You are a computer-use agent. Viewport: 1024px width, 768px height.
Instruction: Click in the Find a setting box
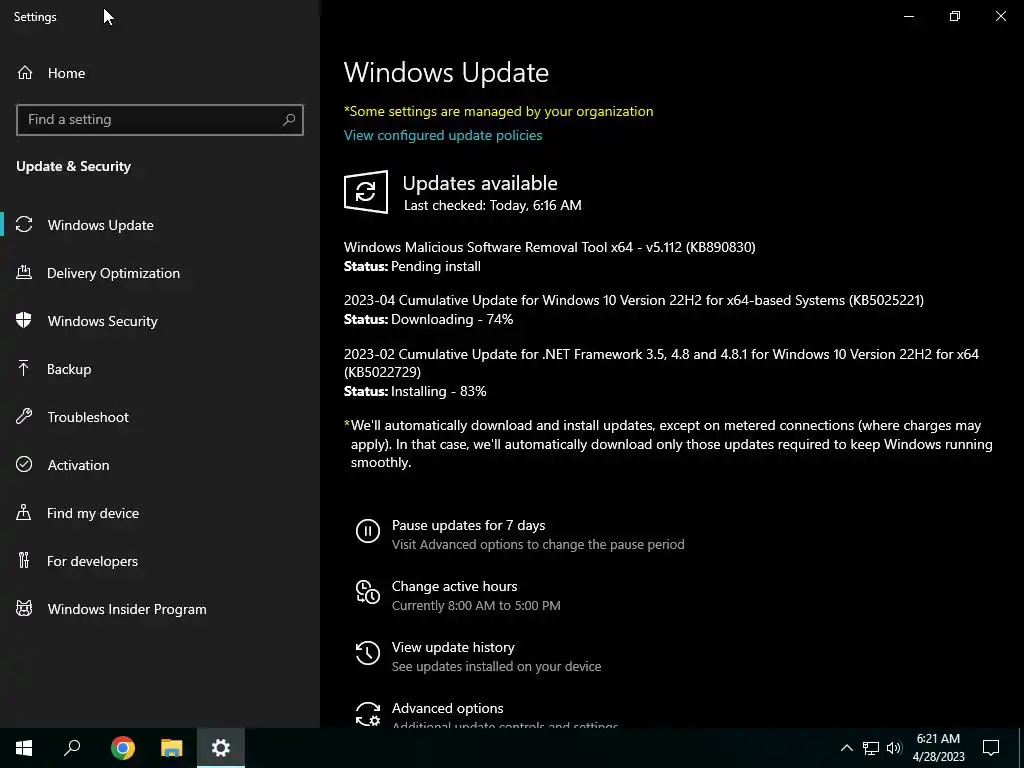pyautogui.click(x=159, y=120)
